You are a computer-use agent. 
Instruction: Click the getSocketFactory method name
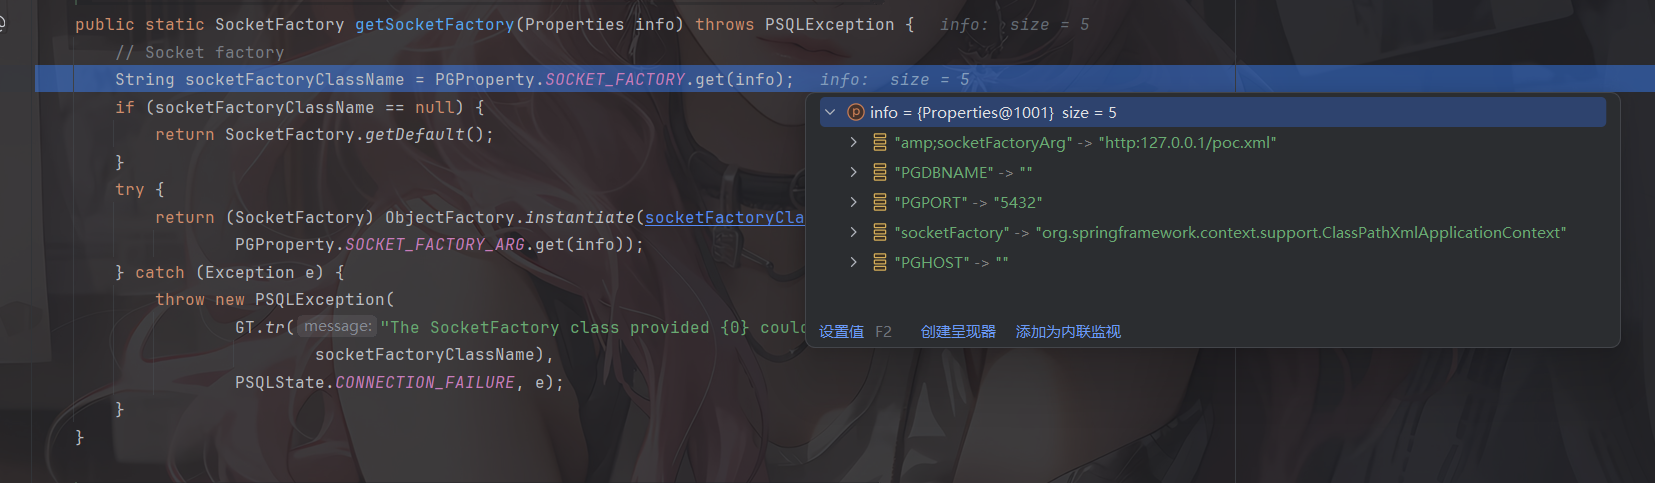click(x=434, y=25)
